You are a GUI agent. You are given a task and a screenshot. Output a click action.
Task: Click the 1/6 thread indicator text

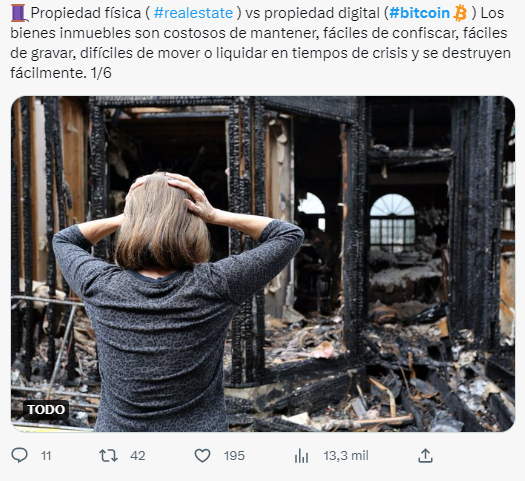[101, 73]
